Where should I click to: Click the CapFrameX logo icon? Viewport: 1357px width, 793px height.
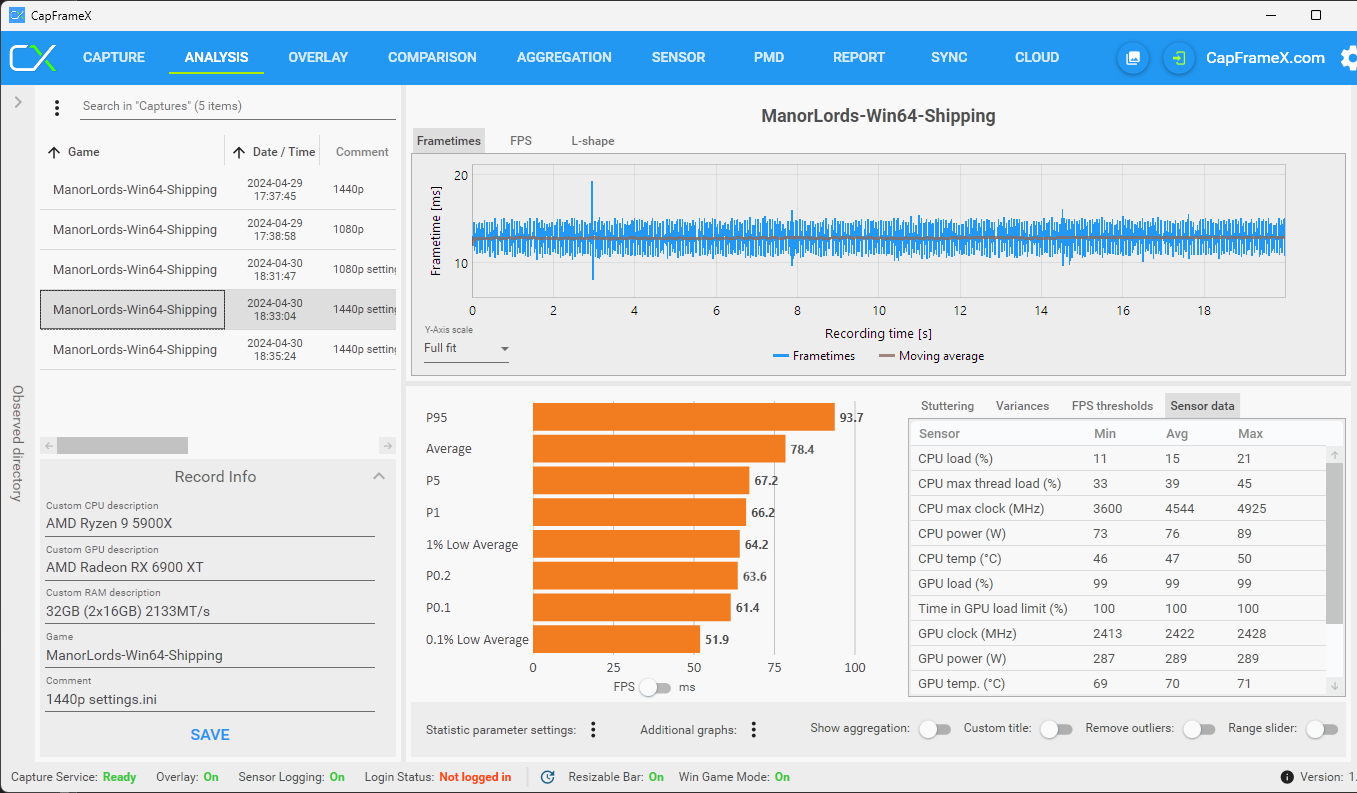coord(32,57)
